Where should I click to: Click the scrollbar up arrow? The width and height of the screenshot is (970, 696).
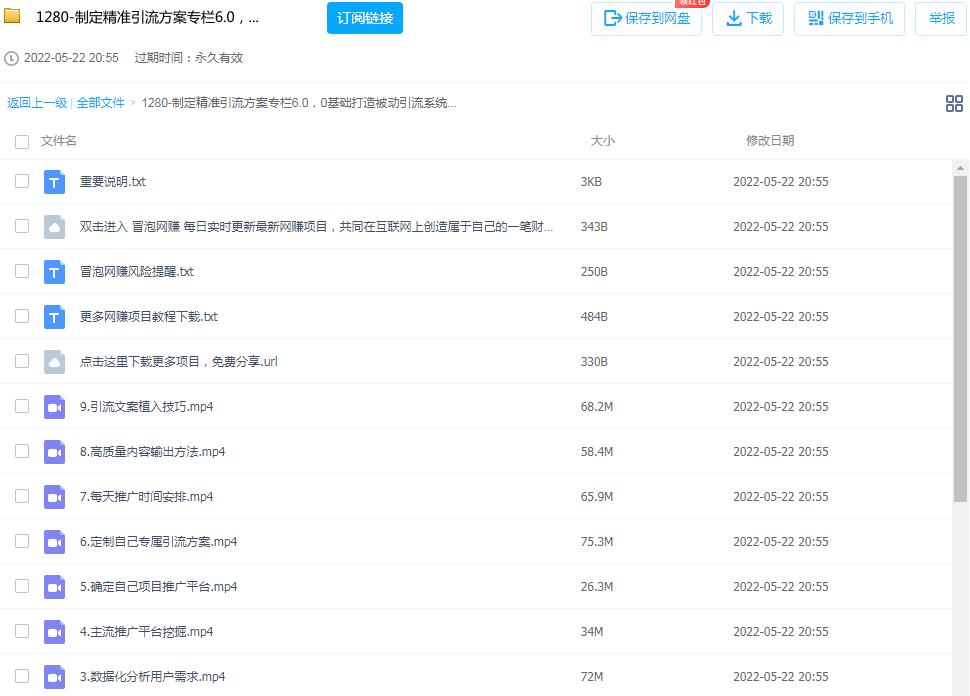pyautogui.click(x=960, y=168)
